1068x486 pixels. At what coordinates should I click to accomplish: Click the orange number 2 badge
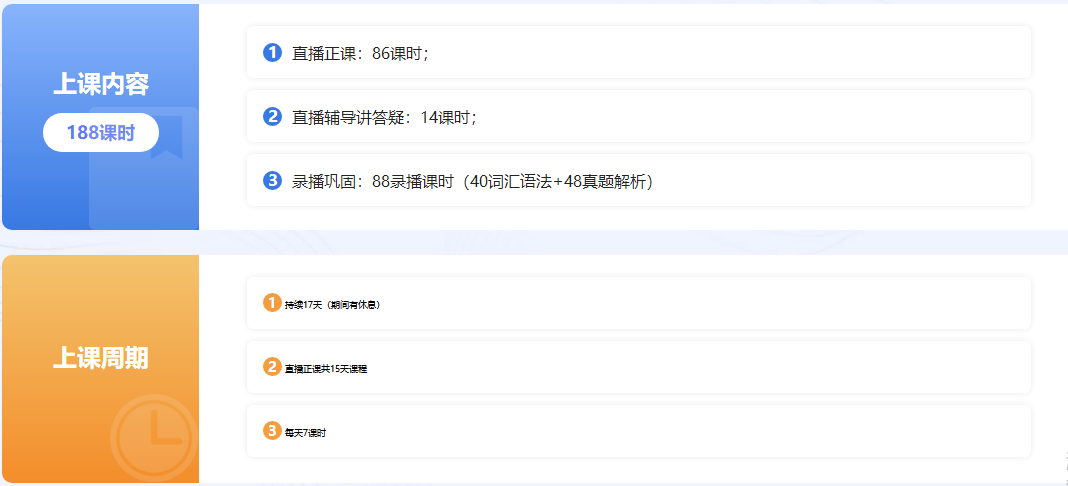272,367
